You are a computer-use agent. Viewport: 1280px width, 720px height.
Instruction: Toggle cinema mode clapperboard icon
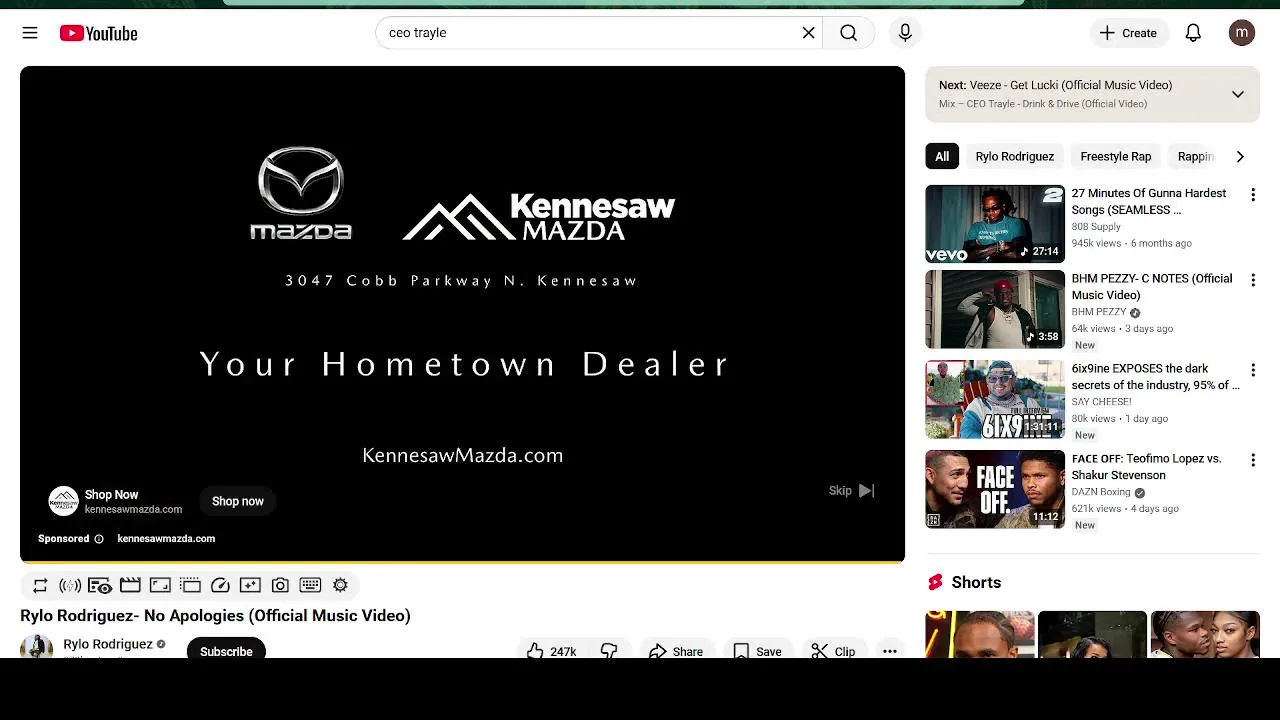pos(130,586)
